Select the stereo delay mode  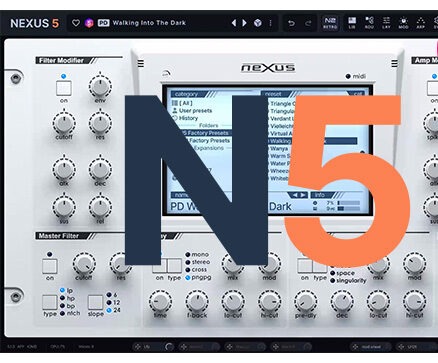pyautogui.click(x=198, y=262)
